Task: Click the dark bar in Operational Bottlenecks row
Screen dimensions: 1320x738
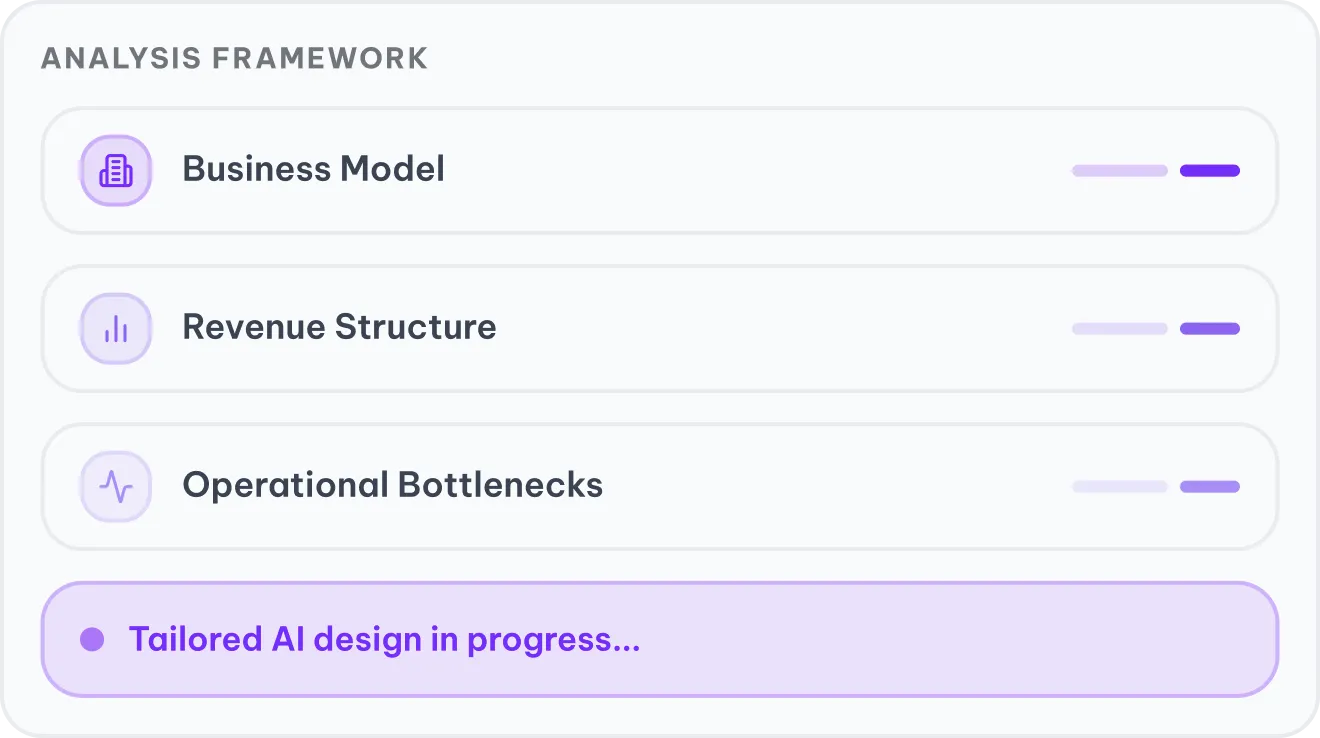Action: click(1209, 487)
